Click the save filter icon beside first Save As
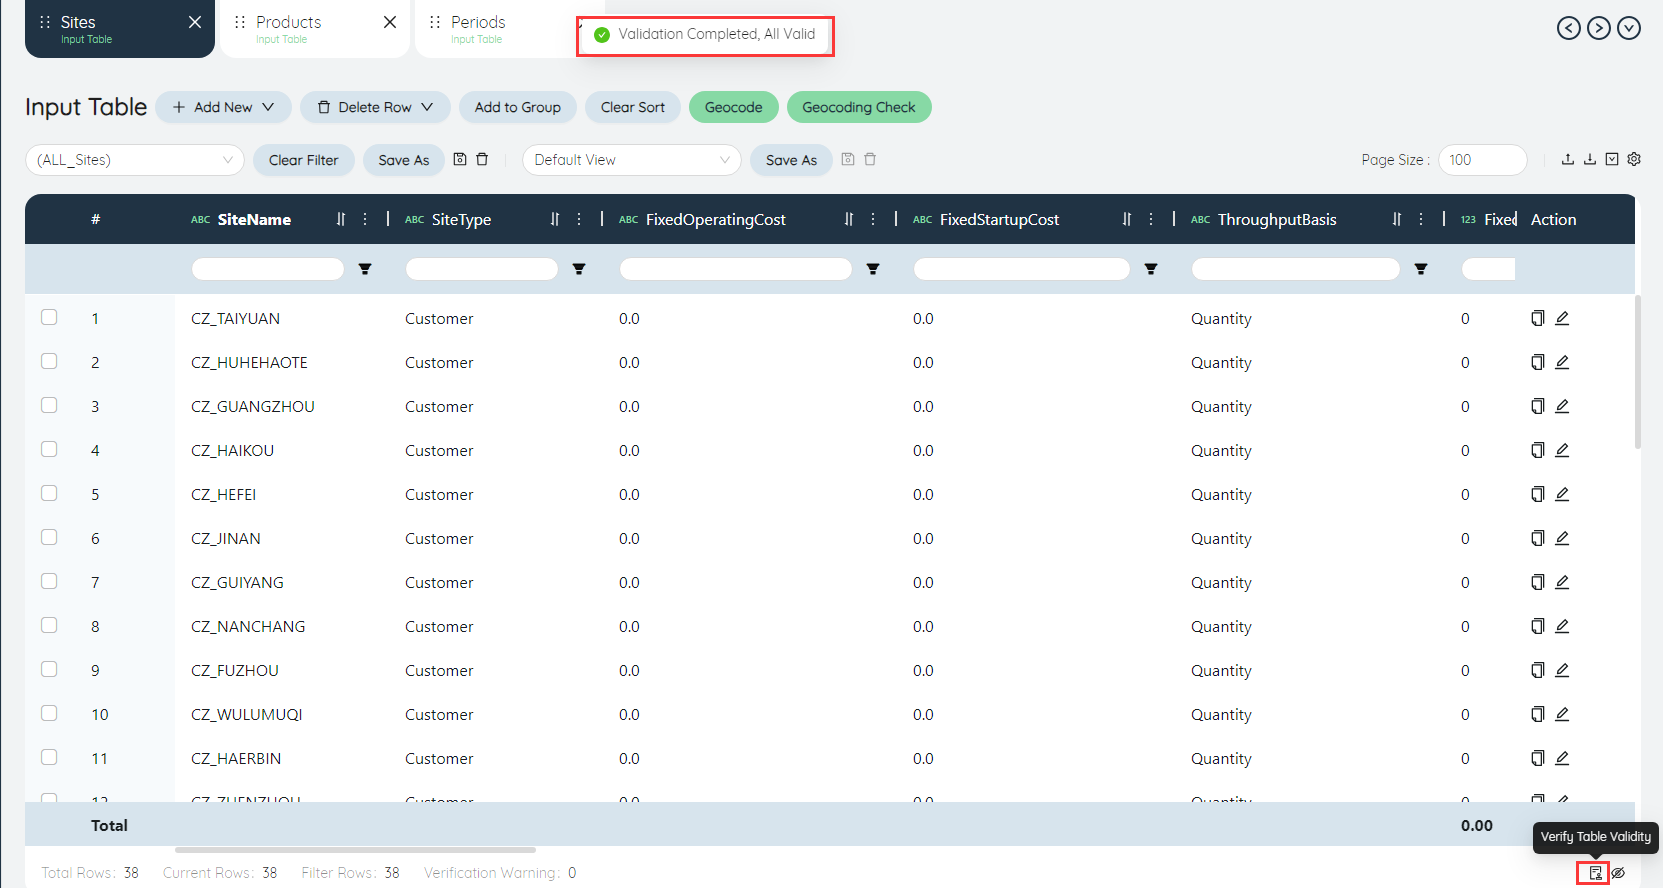This screenshot has height=888, width=1663. (x=460, y=159)
